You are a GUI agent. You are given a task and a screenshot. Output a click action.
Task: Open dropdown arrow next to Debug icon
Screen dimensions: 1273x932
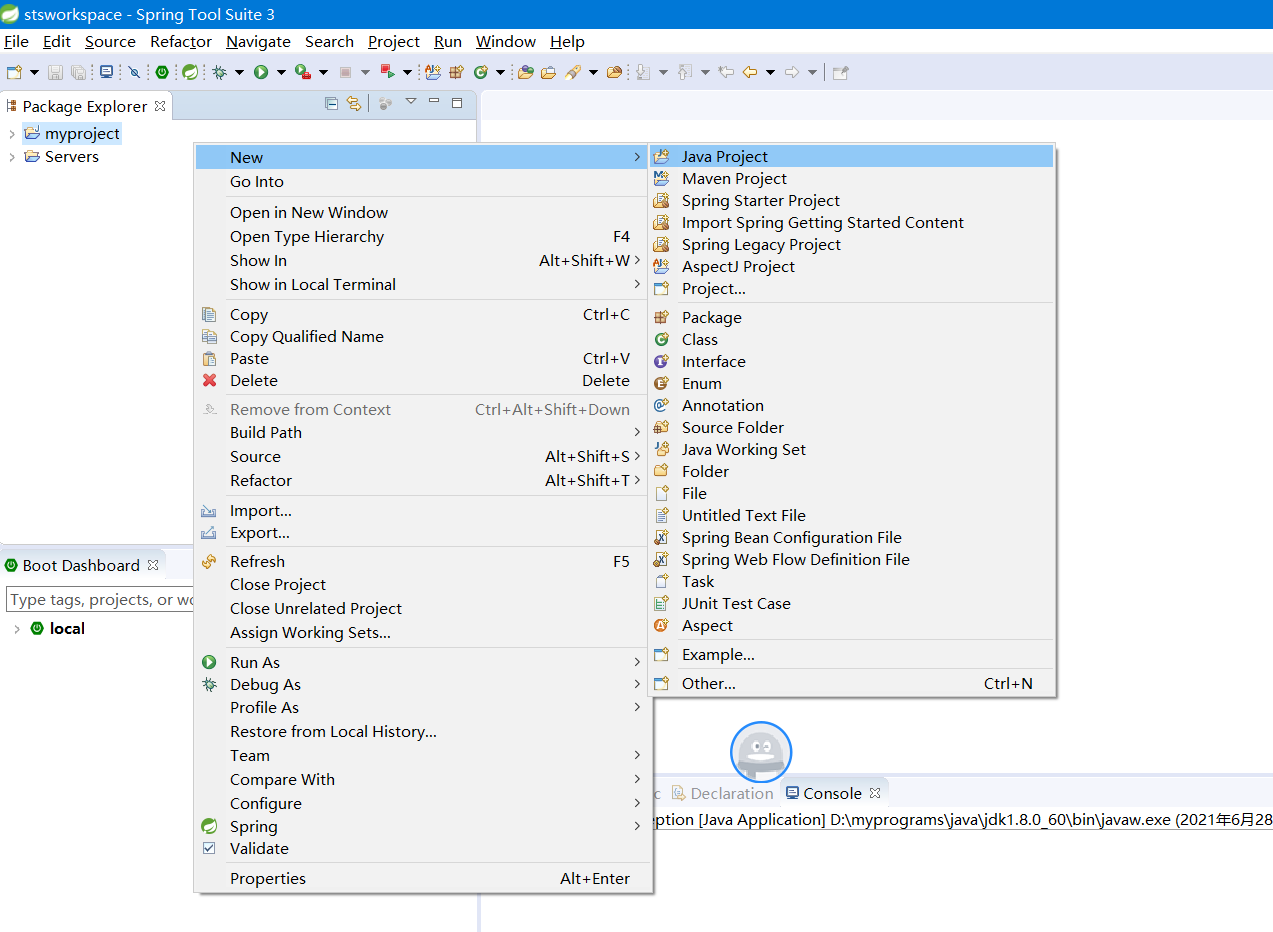tap(239, 72)
